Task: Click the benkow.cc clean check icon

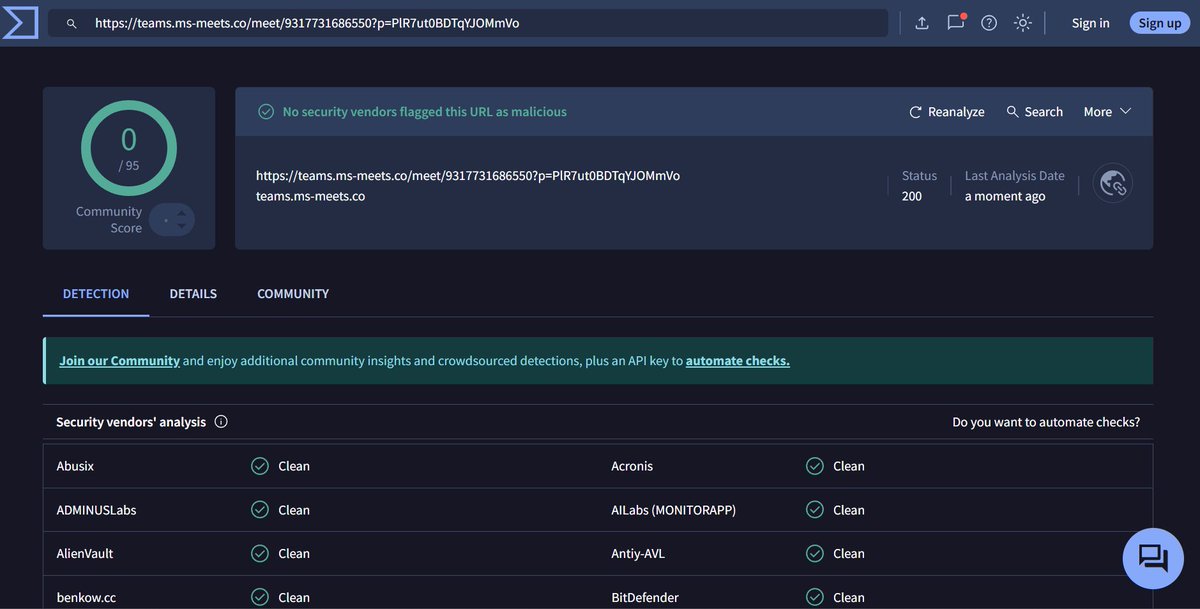Action: pos(260,597)
